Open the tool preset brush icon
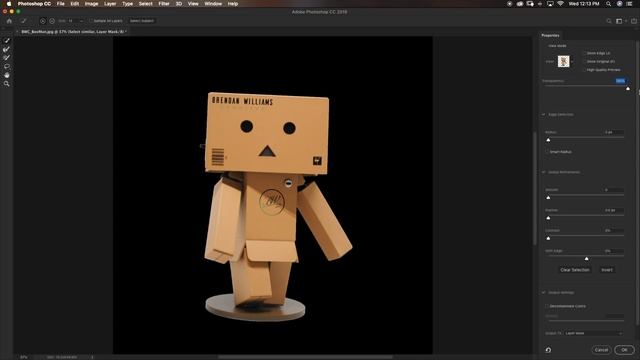 [x=24, y=21]
